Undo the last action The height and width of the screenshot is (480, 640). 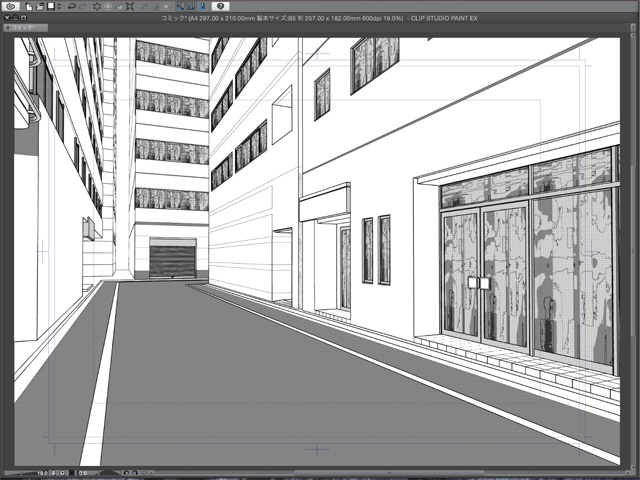[72, 7]
